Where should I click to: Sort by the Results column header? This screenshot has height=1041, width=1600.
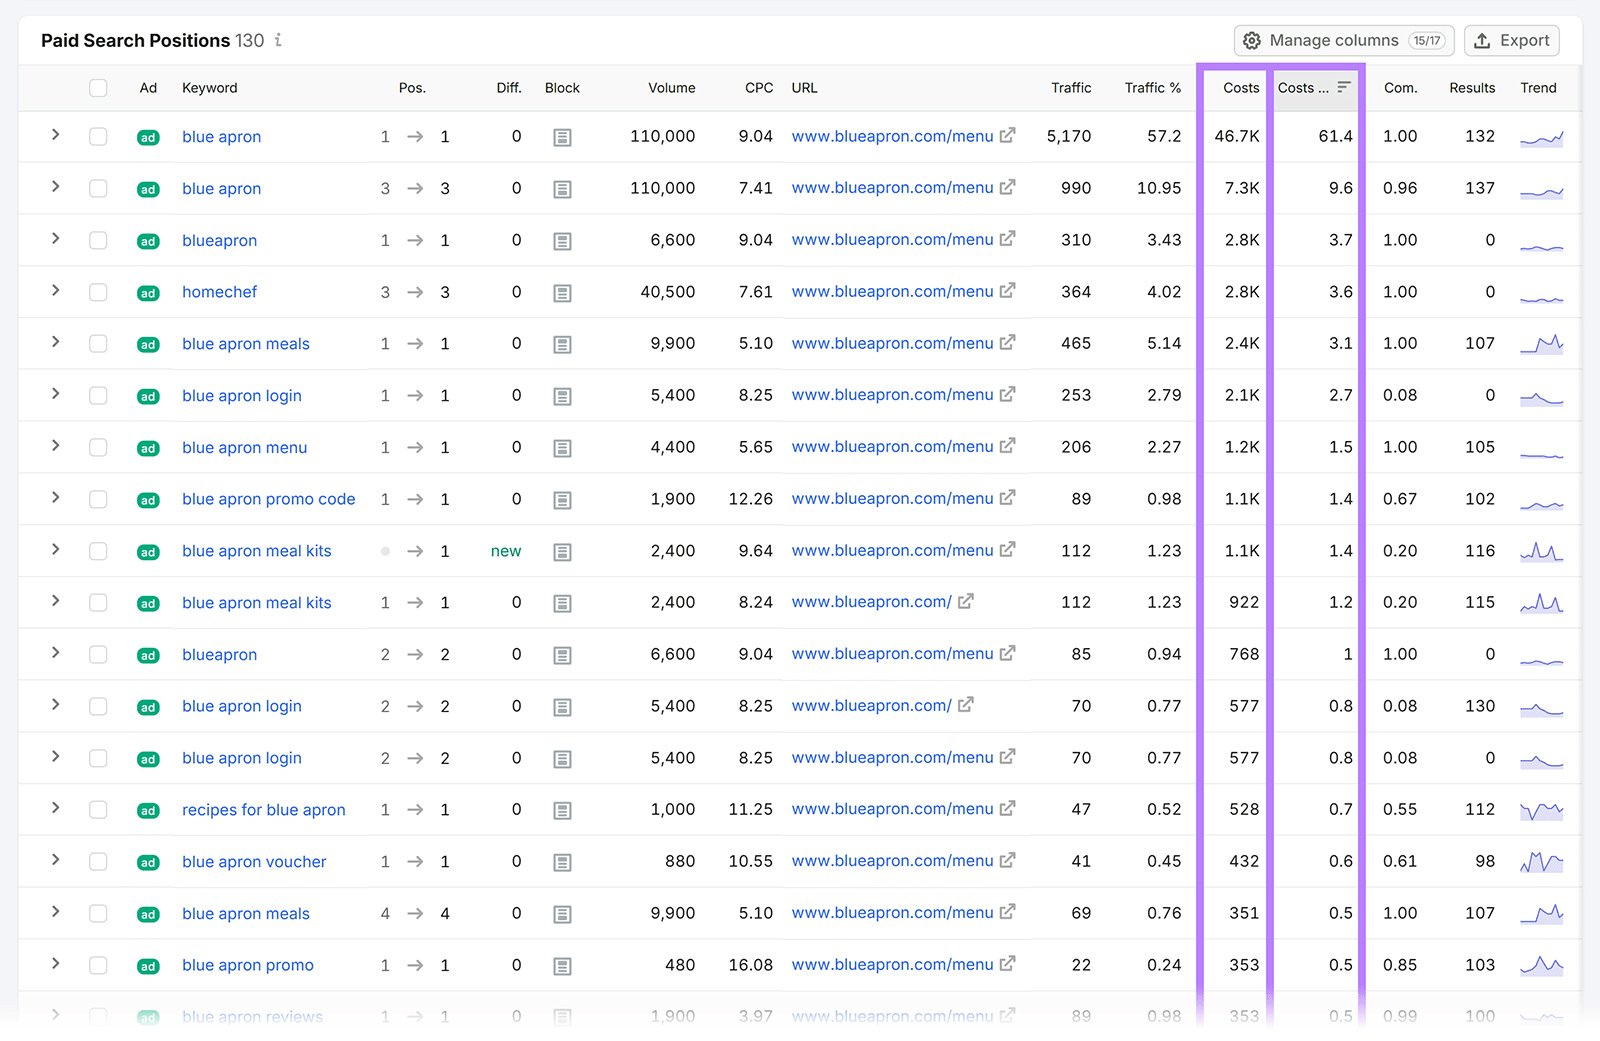1472,88
